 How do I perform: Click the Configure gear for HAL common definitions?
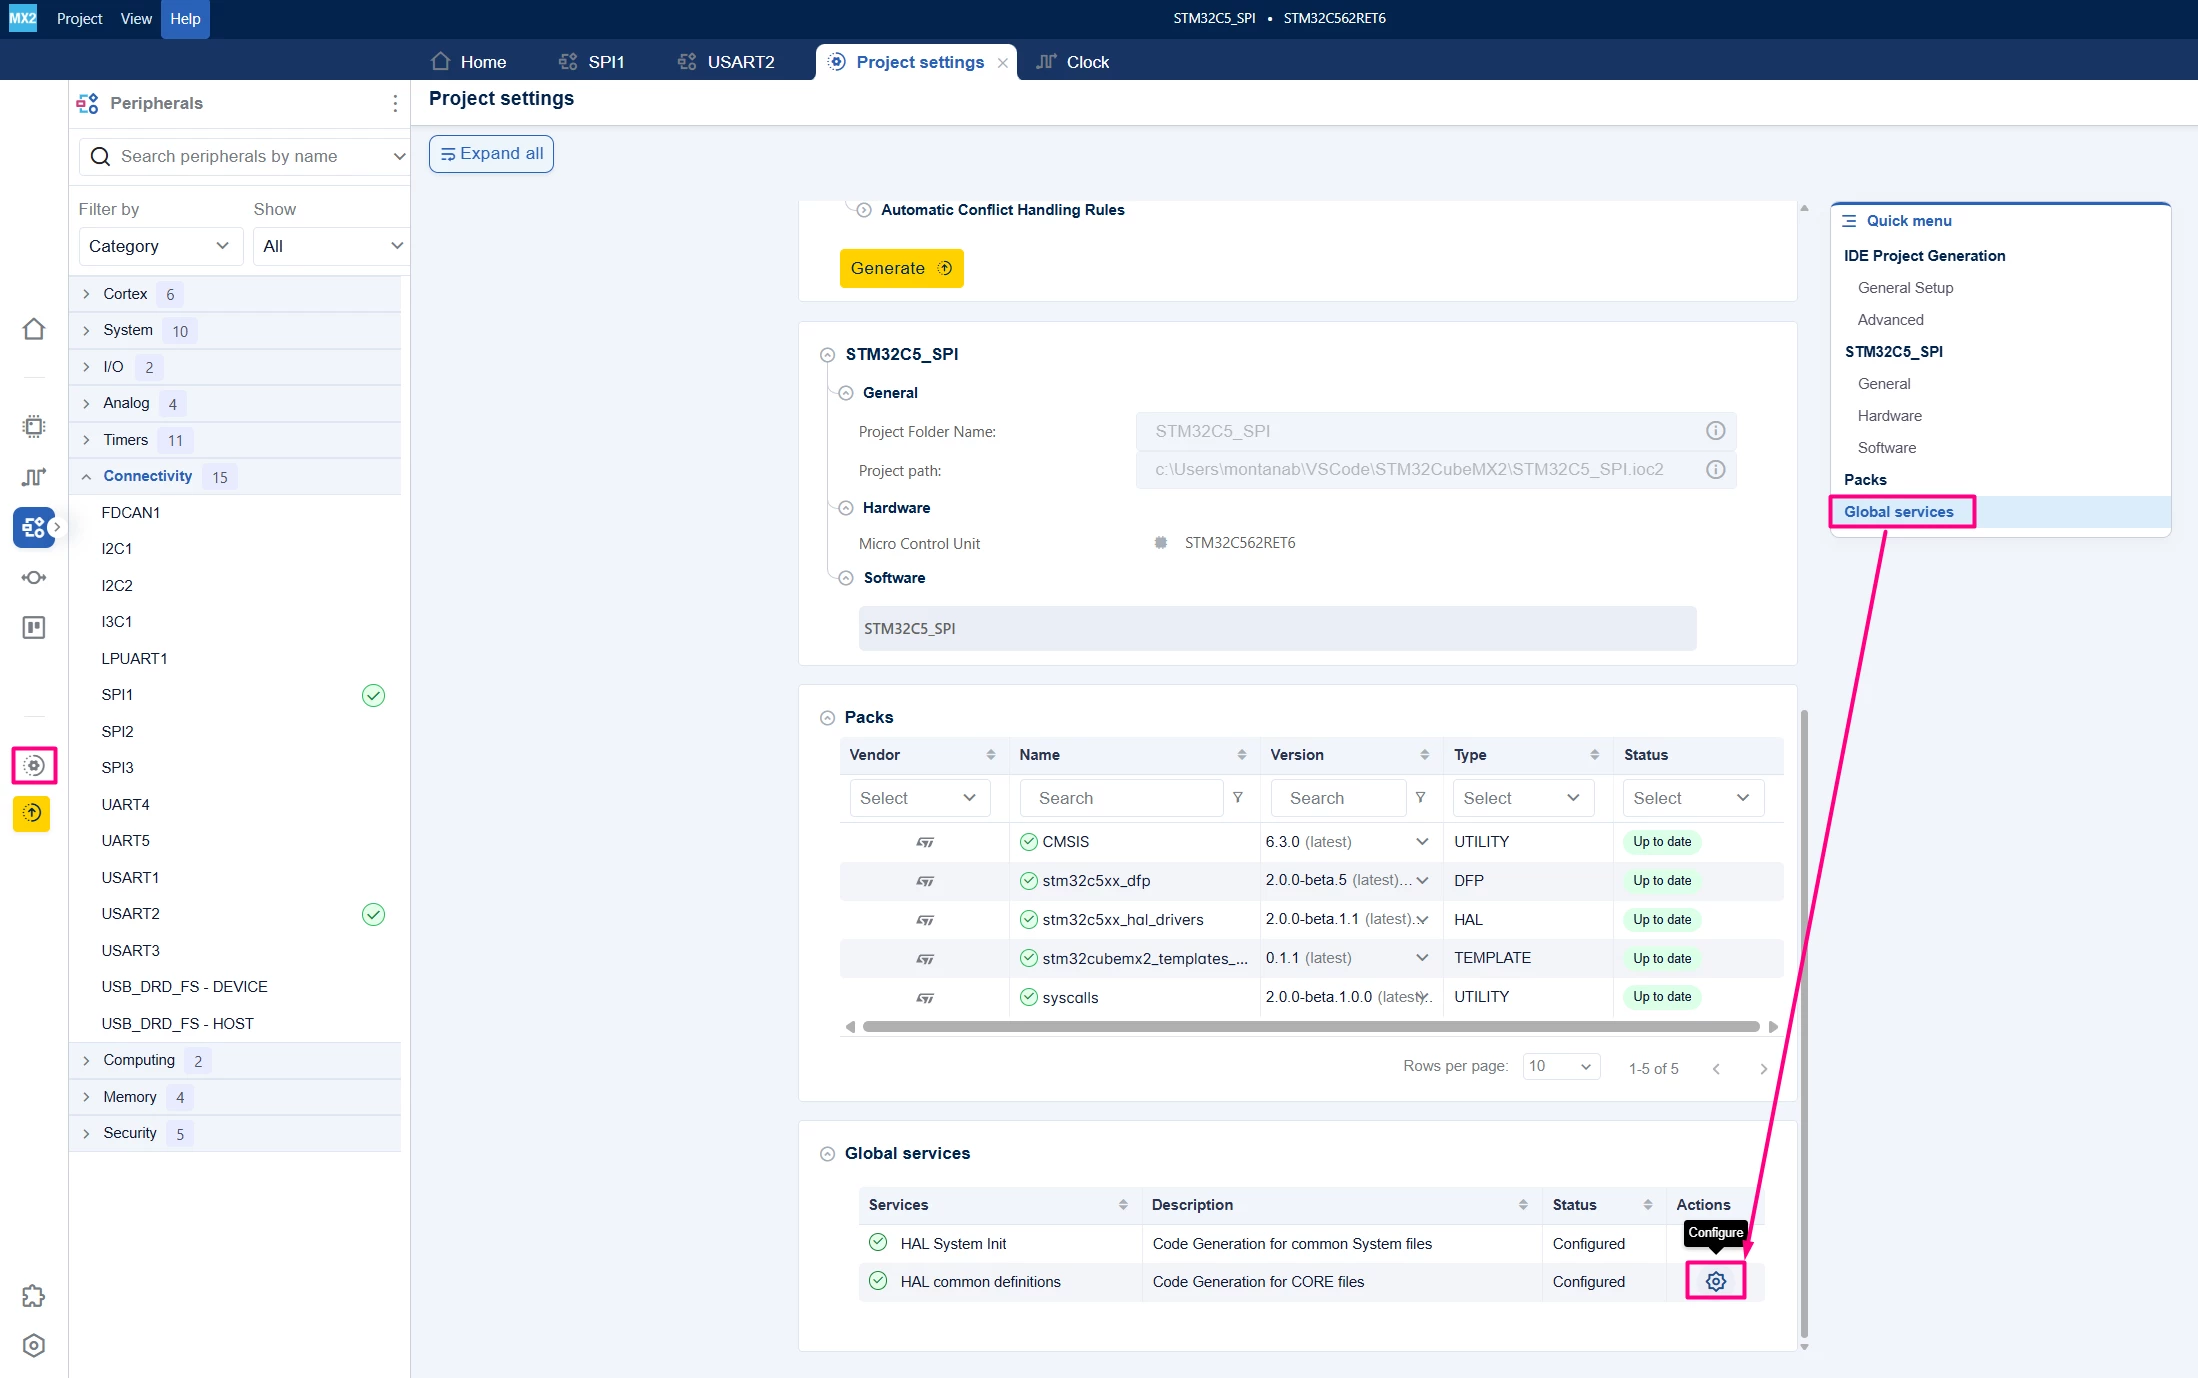point(1716,1281)
